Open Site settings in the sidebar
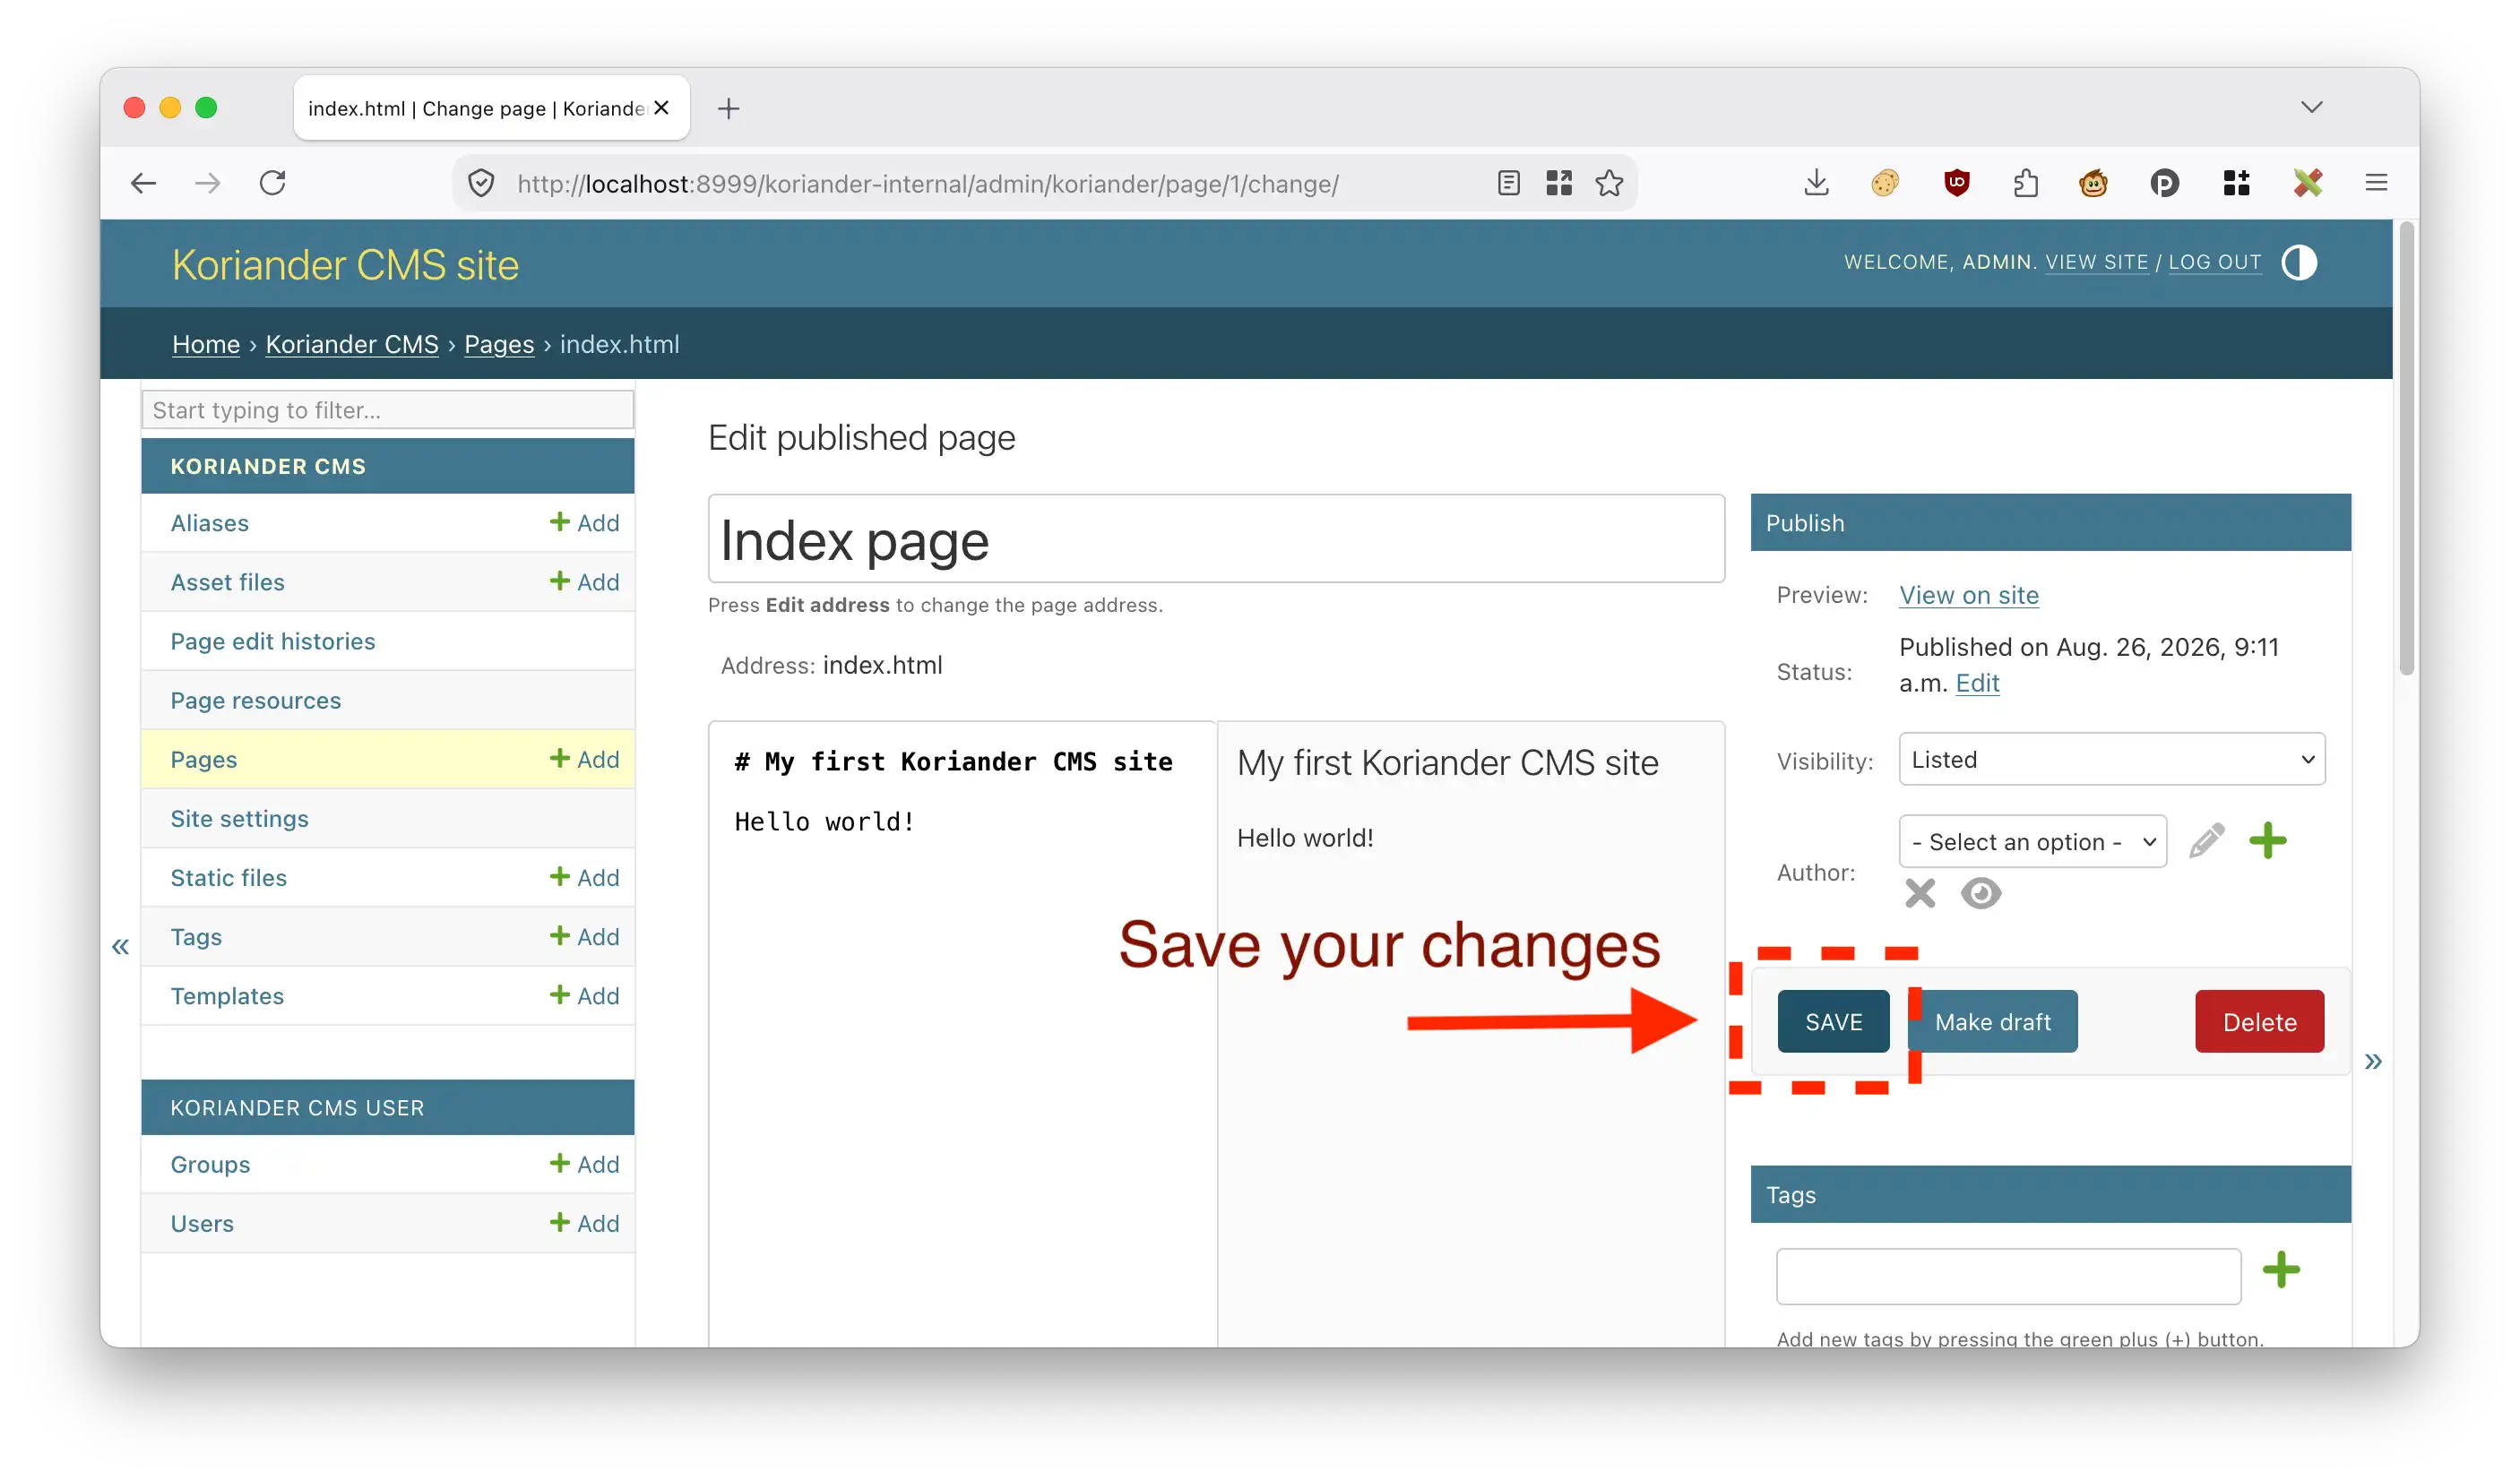Image resolution: width=2520 pixels, height=1480 pixels. click(239, 818)
